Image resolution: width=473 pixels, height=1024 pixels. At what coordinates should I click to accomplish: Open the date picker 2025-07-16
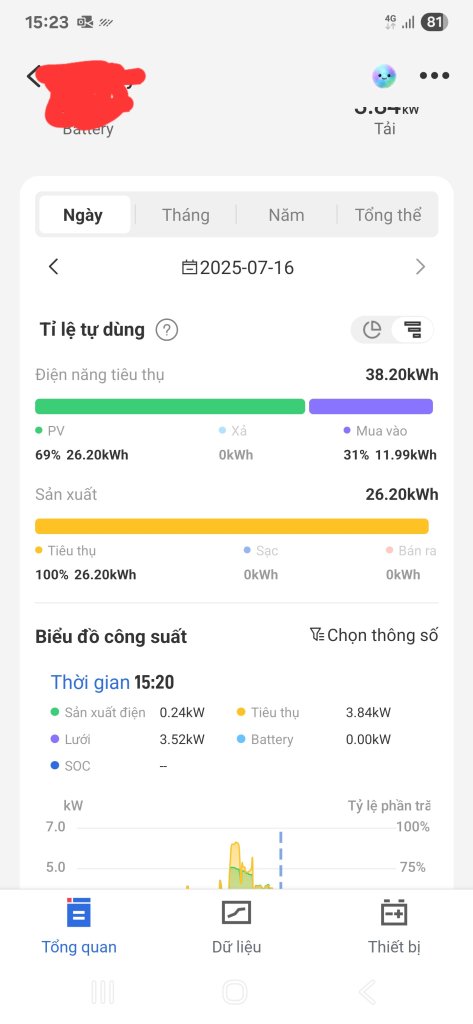point(238,268)
